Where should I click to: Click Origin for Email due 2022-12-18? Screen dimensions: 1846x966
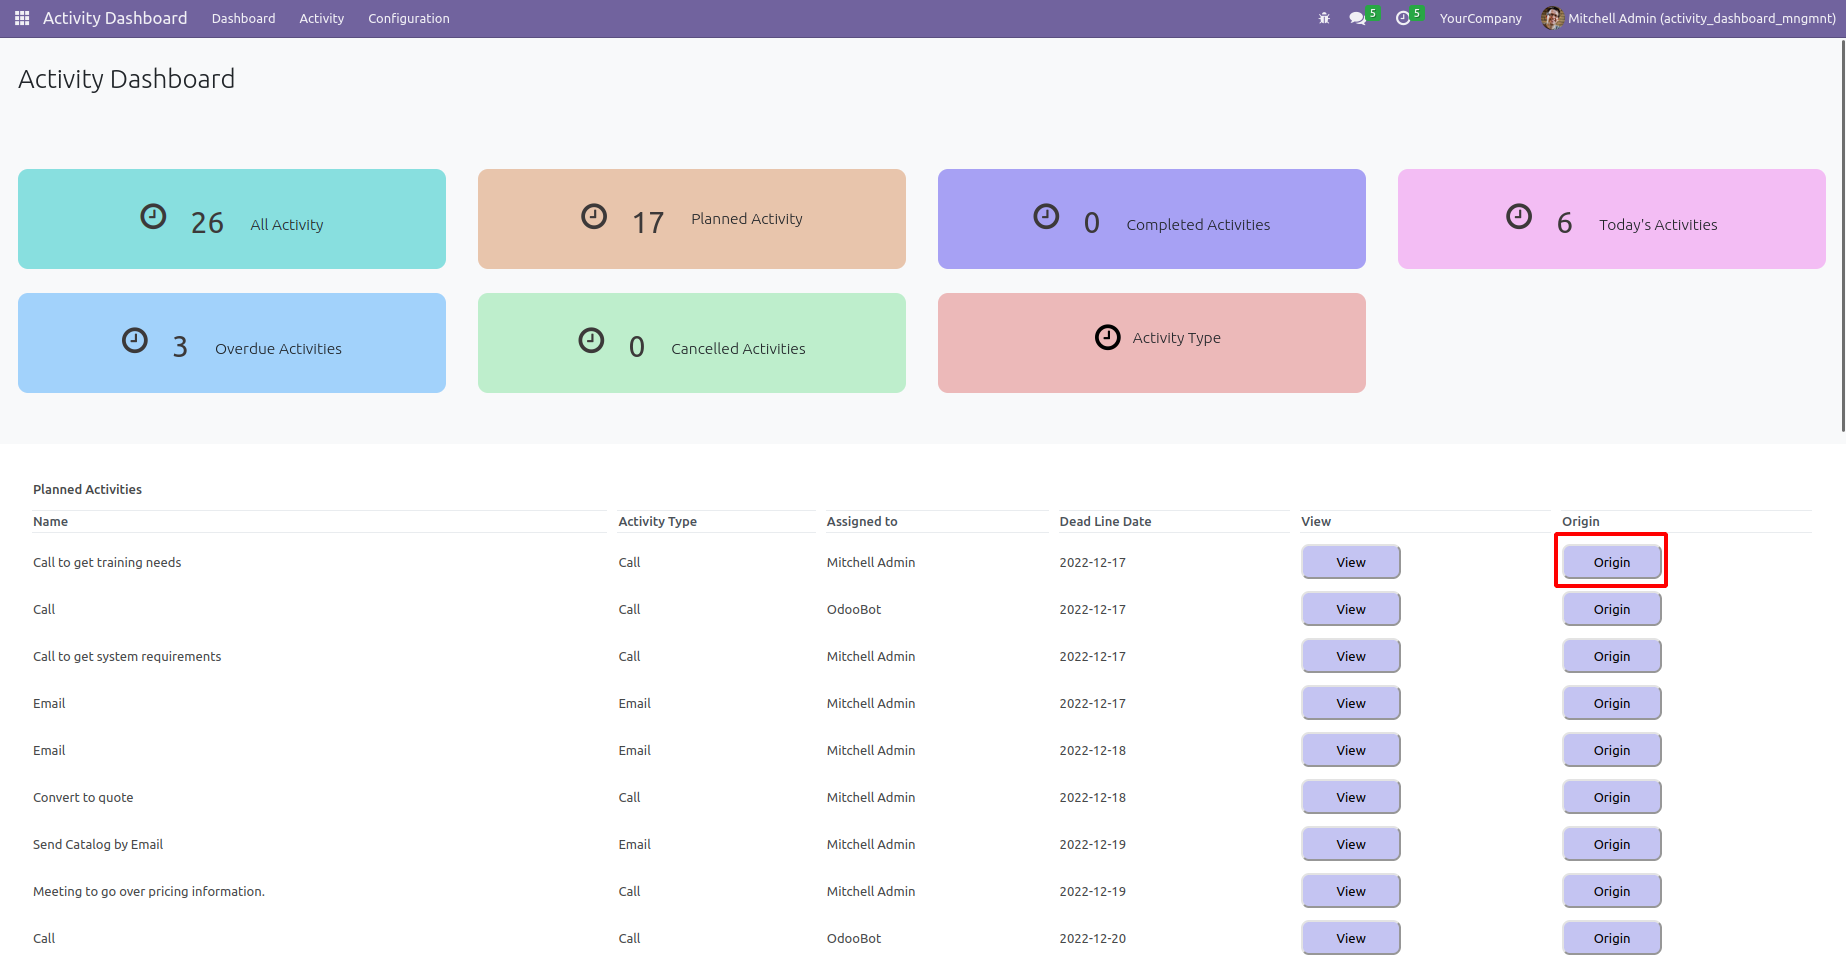pyautogui.click(x=1612, y=750)
